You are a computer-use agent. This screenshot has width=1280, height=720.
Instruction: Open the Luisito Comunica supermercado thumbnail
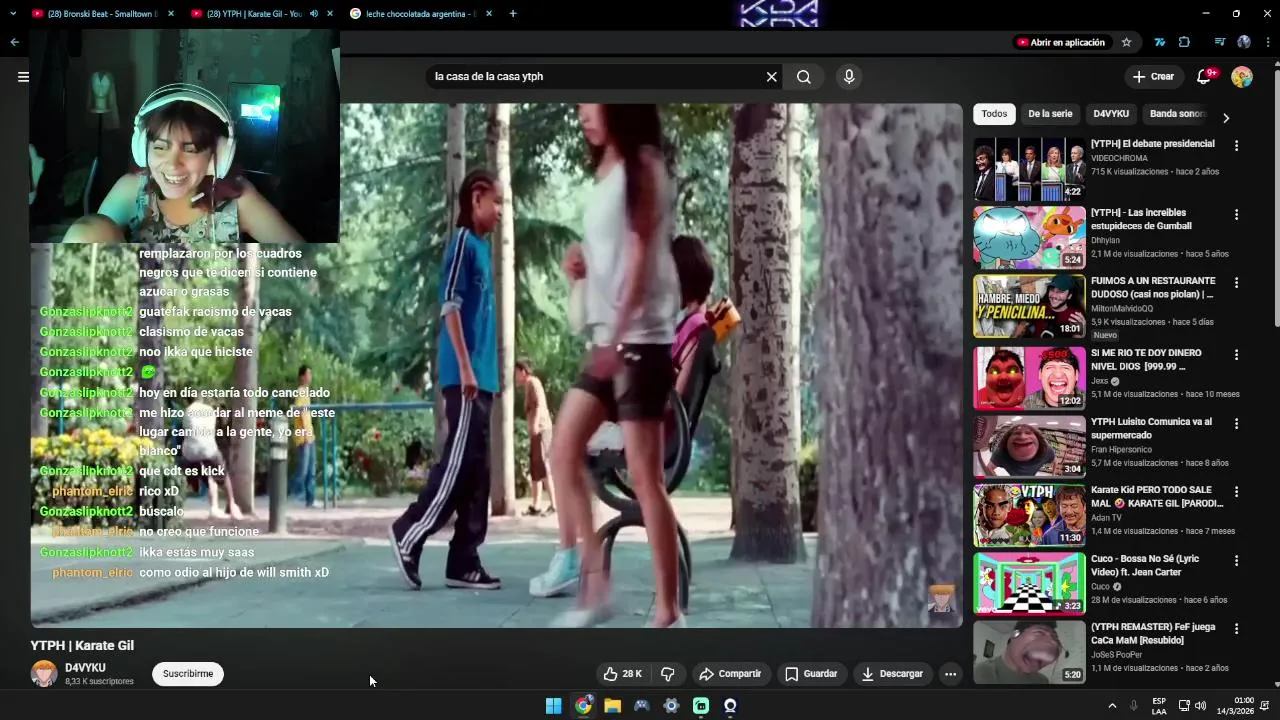(x=1029, y=446)
